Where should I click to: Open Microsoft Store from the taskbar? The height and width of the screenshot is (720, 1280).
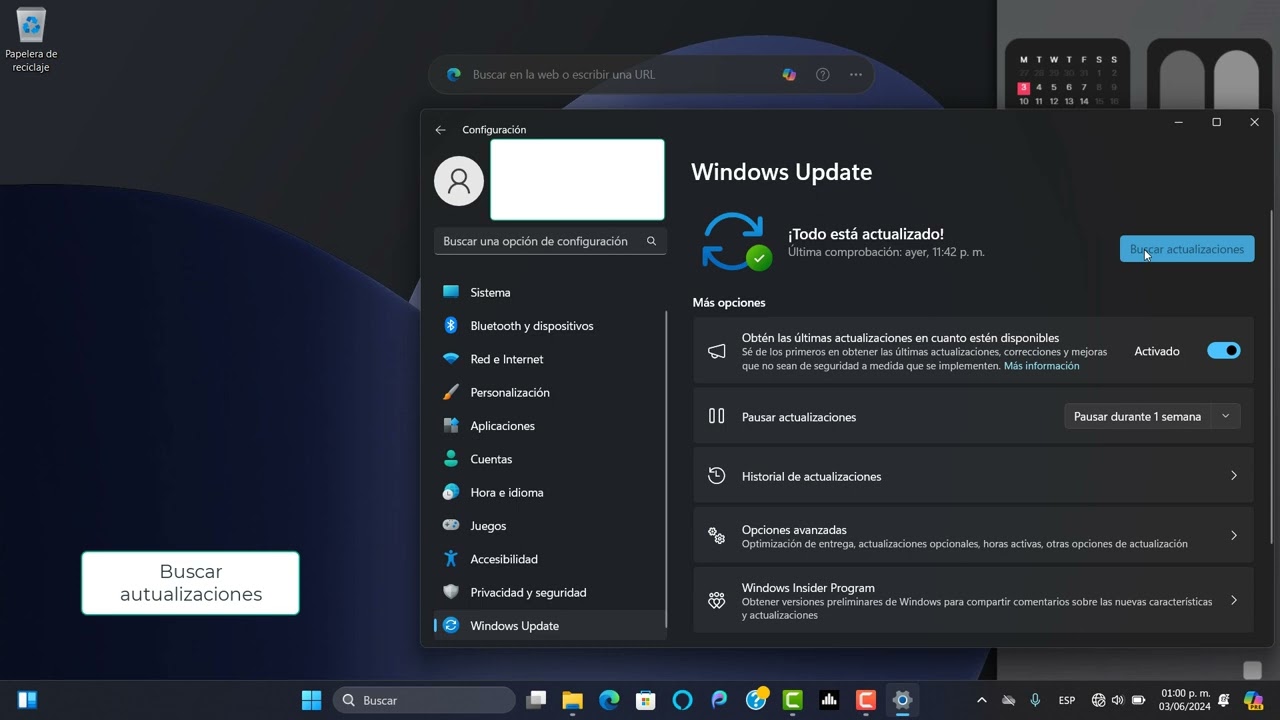pyautogui.click(x=646, y=700)
